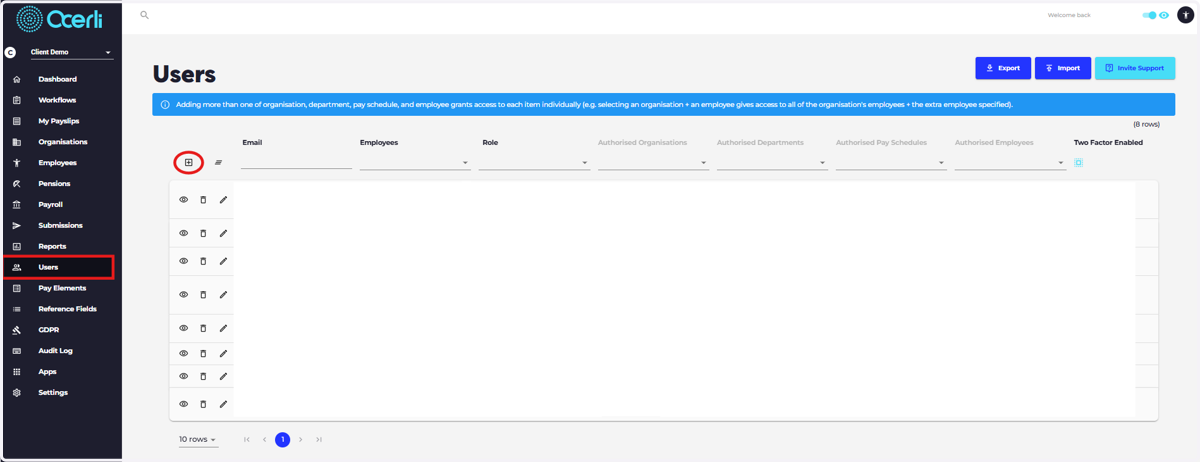View the first user row via eye icon
Screen dimensions: 1200x462
pos(184,200)
